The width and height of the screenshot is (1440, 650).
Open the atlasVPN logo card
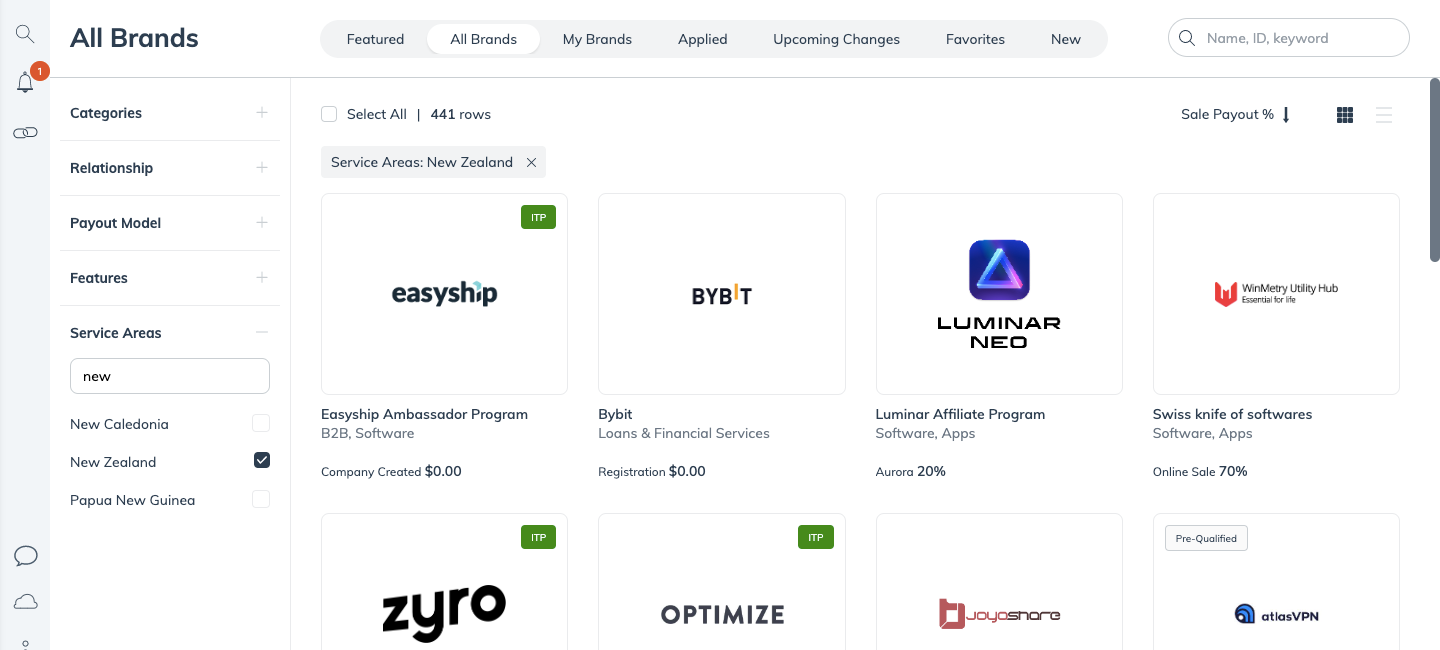tap(1276, 581)
